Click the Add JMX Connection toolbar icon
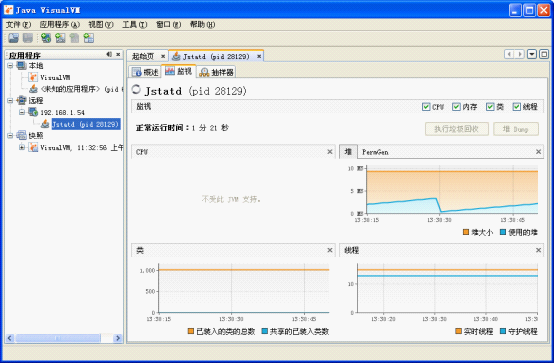Image resolution: width=554 pixels, height=364 pixels. click(60, 38)
